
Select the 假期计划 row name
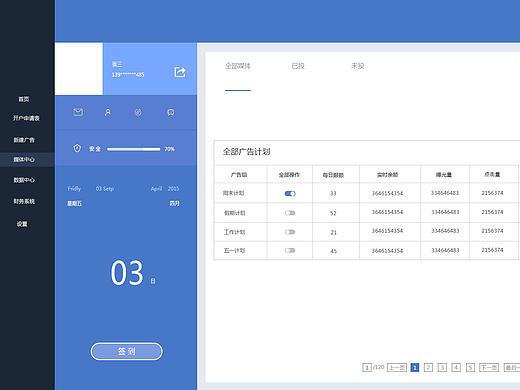(x=235, y=213)
